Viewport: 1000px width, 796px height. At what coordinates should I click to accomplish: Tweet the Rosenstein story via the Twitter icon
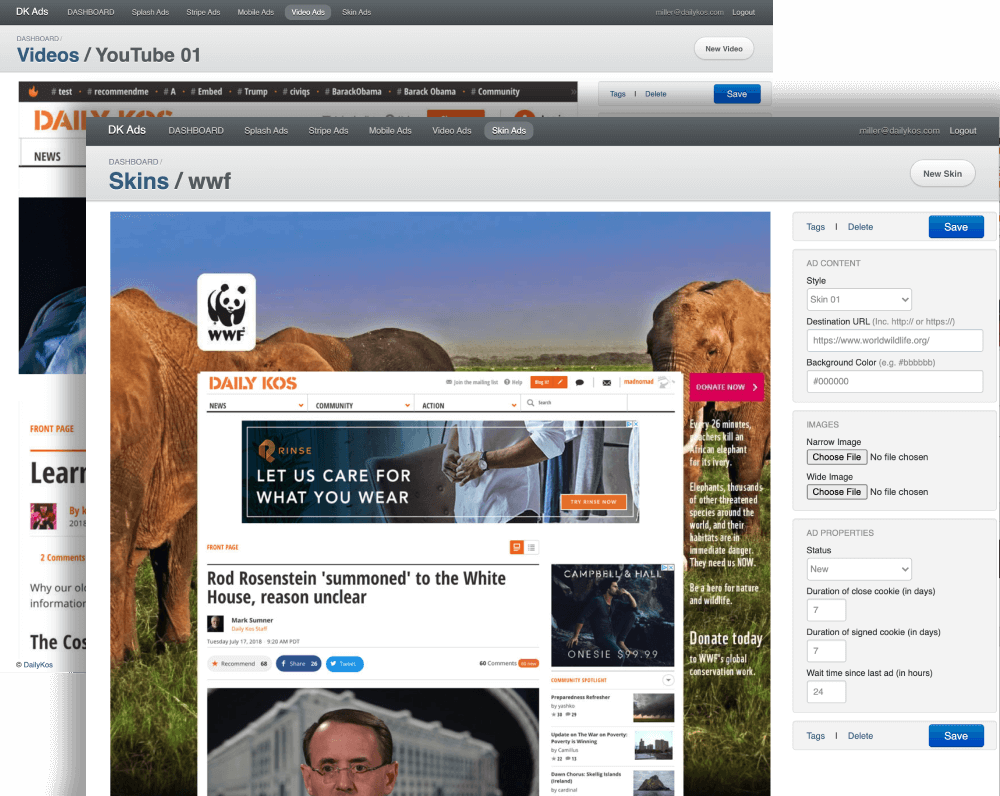(x=344, y=663)
